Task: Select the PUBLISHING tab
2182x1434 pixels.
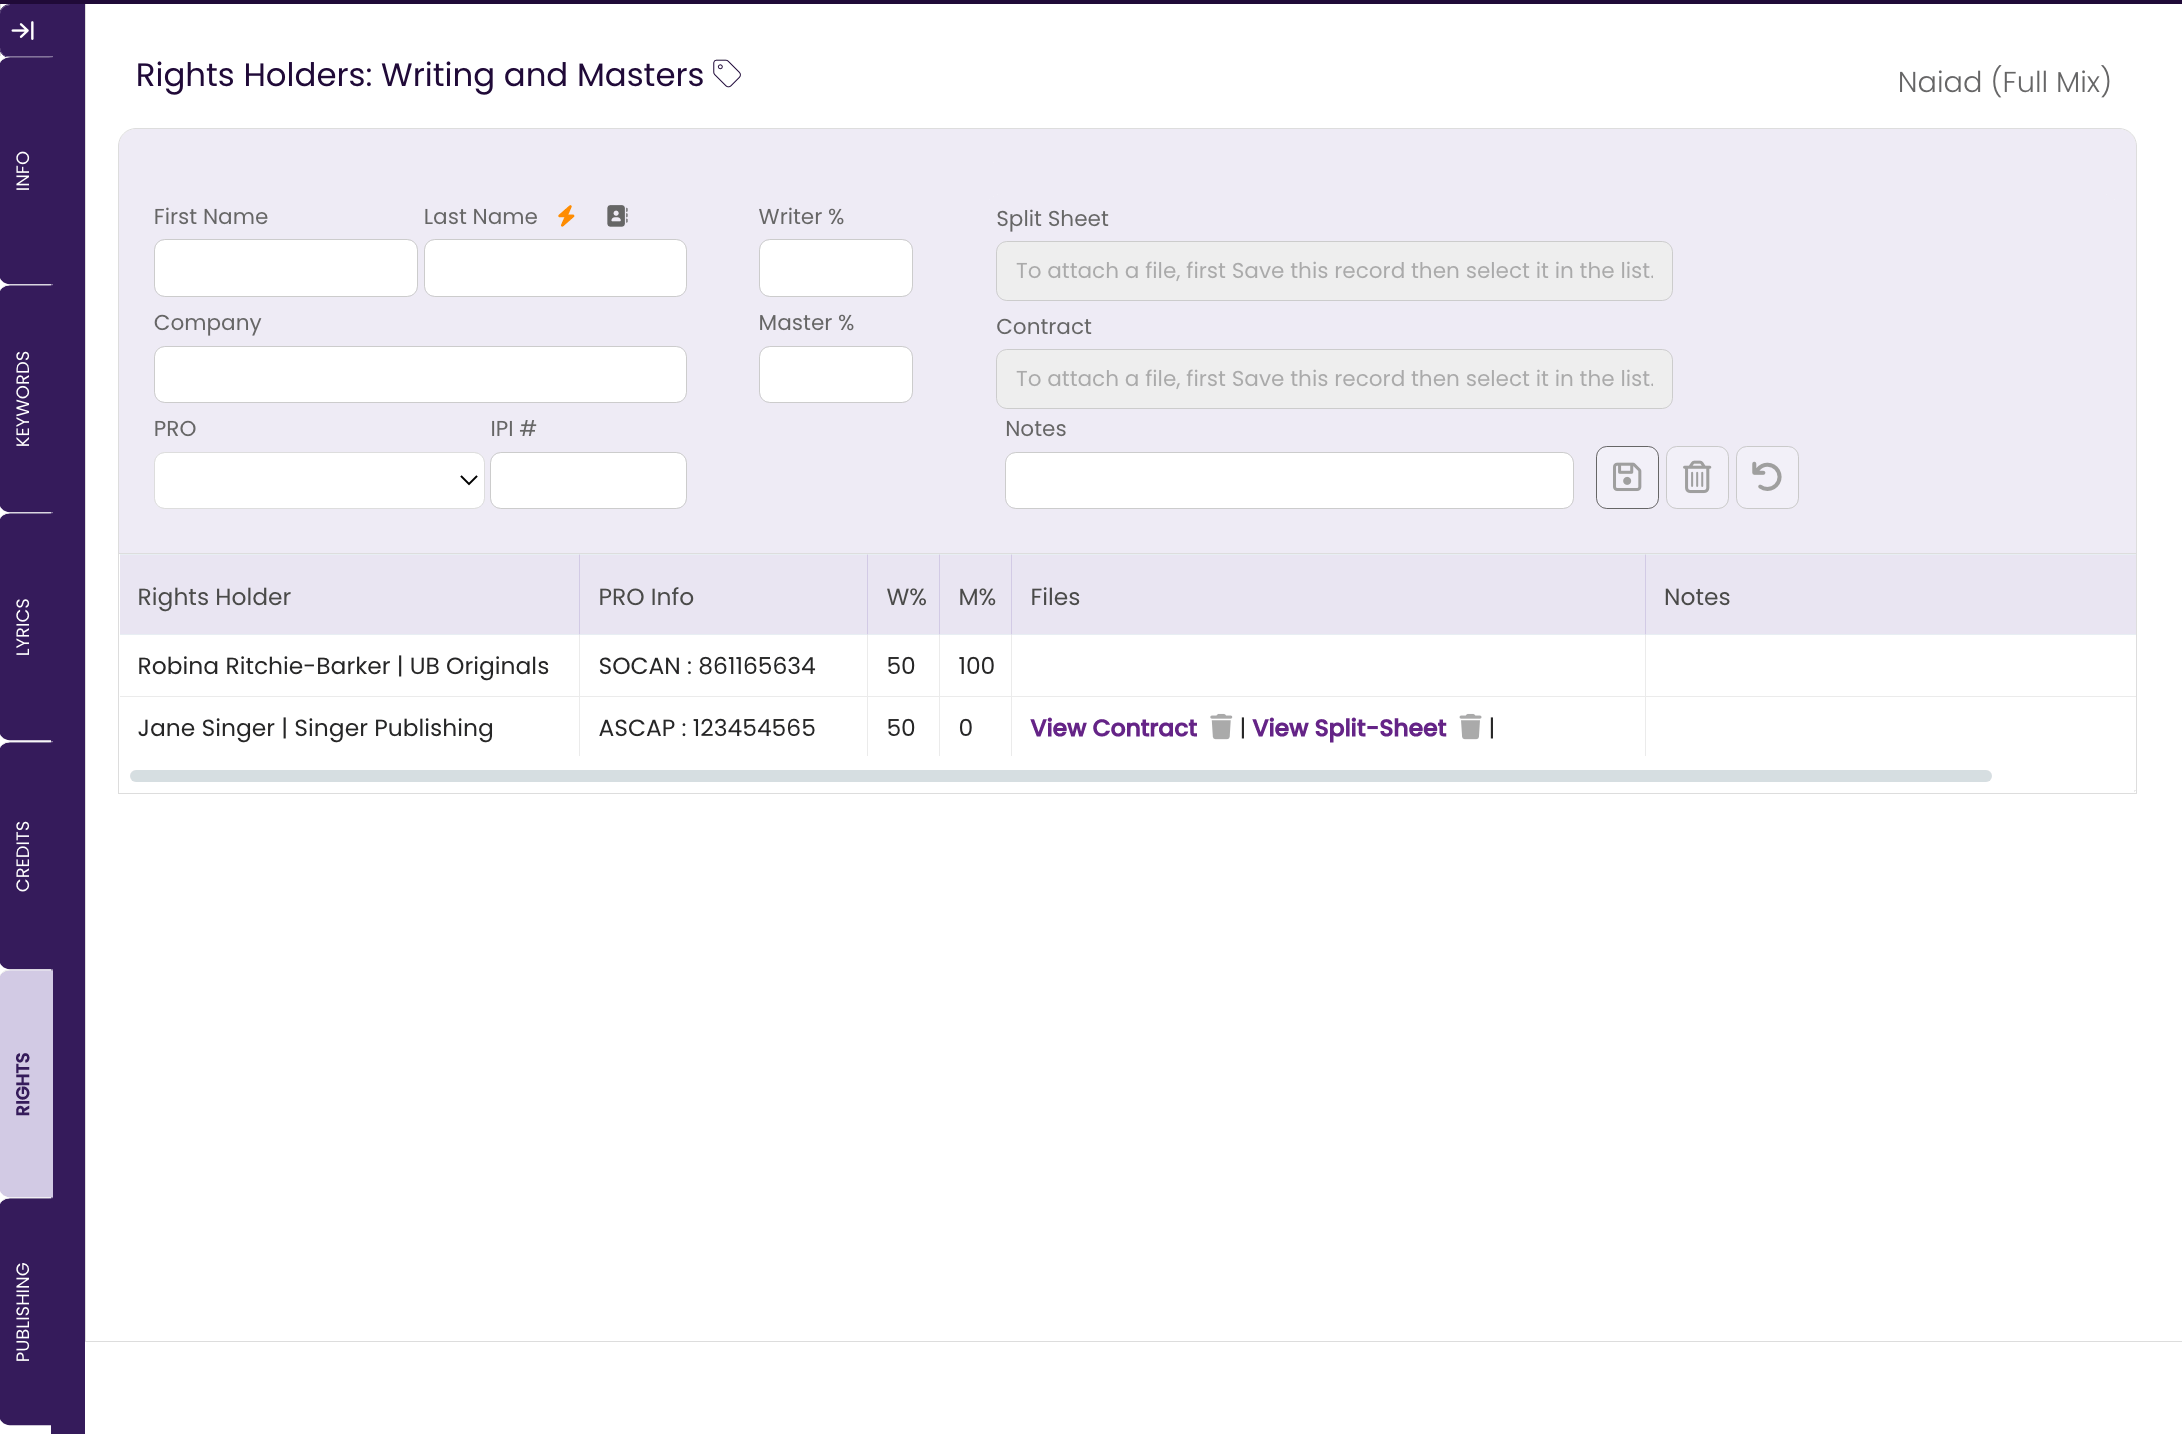Action: point(24,1312)
